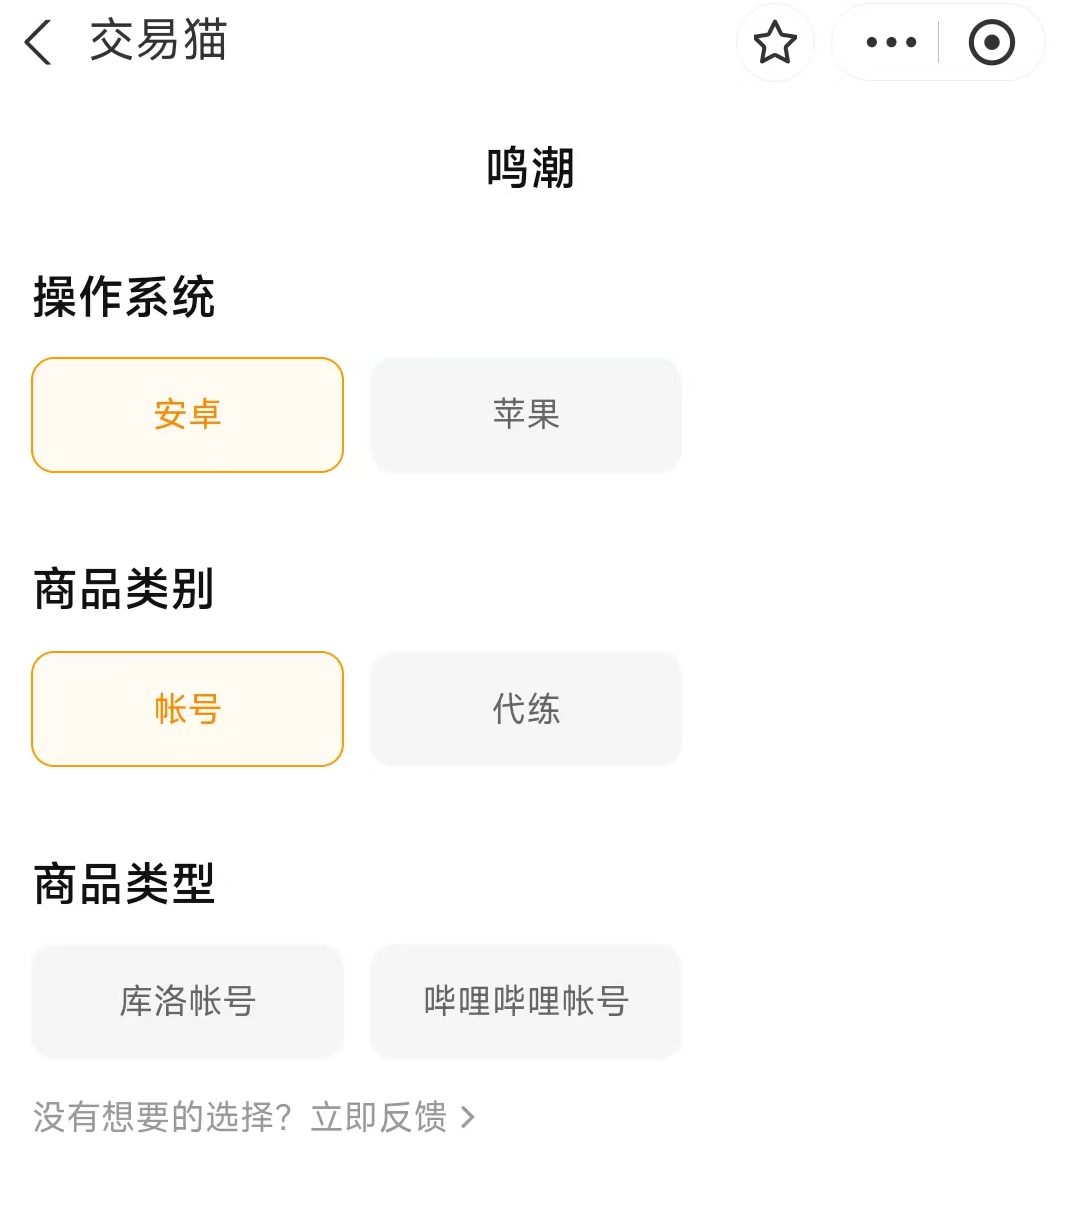Click the 操作系统 section heading
This screenshot has width=1068, height=1211.
click(x=124, y=297)
